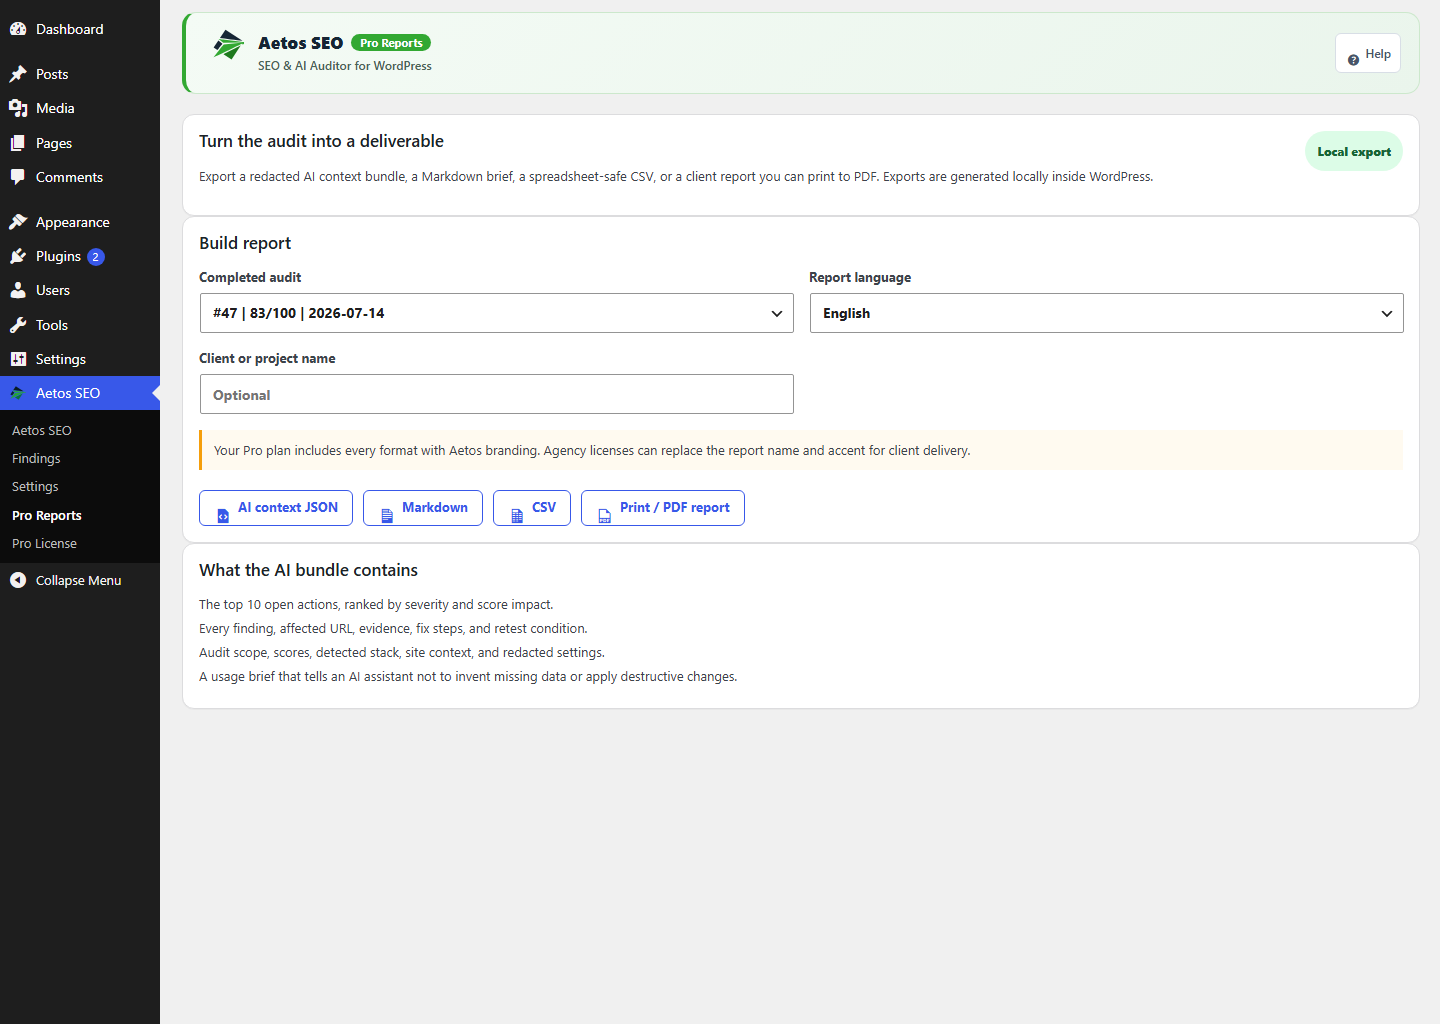Viewport: 1440px width, 1024px height.
Task: Click the Collapse Menu arrow icon
Action: [x=18, y=580]
